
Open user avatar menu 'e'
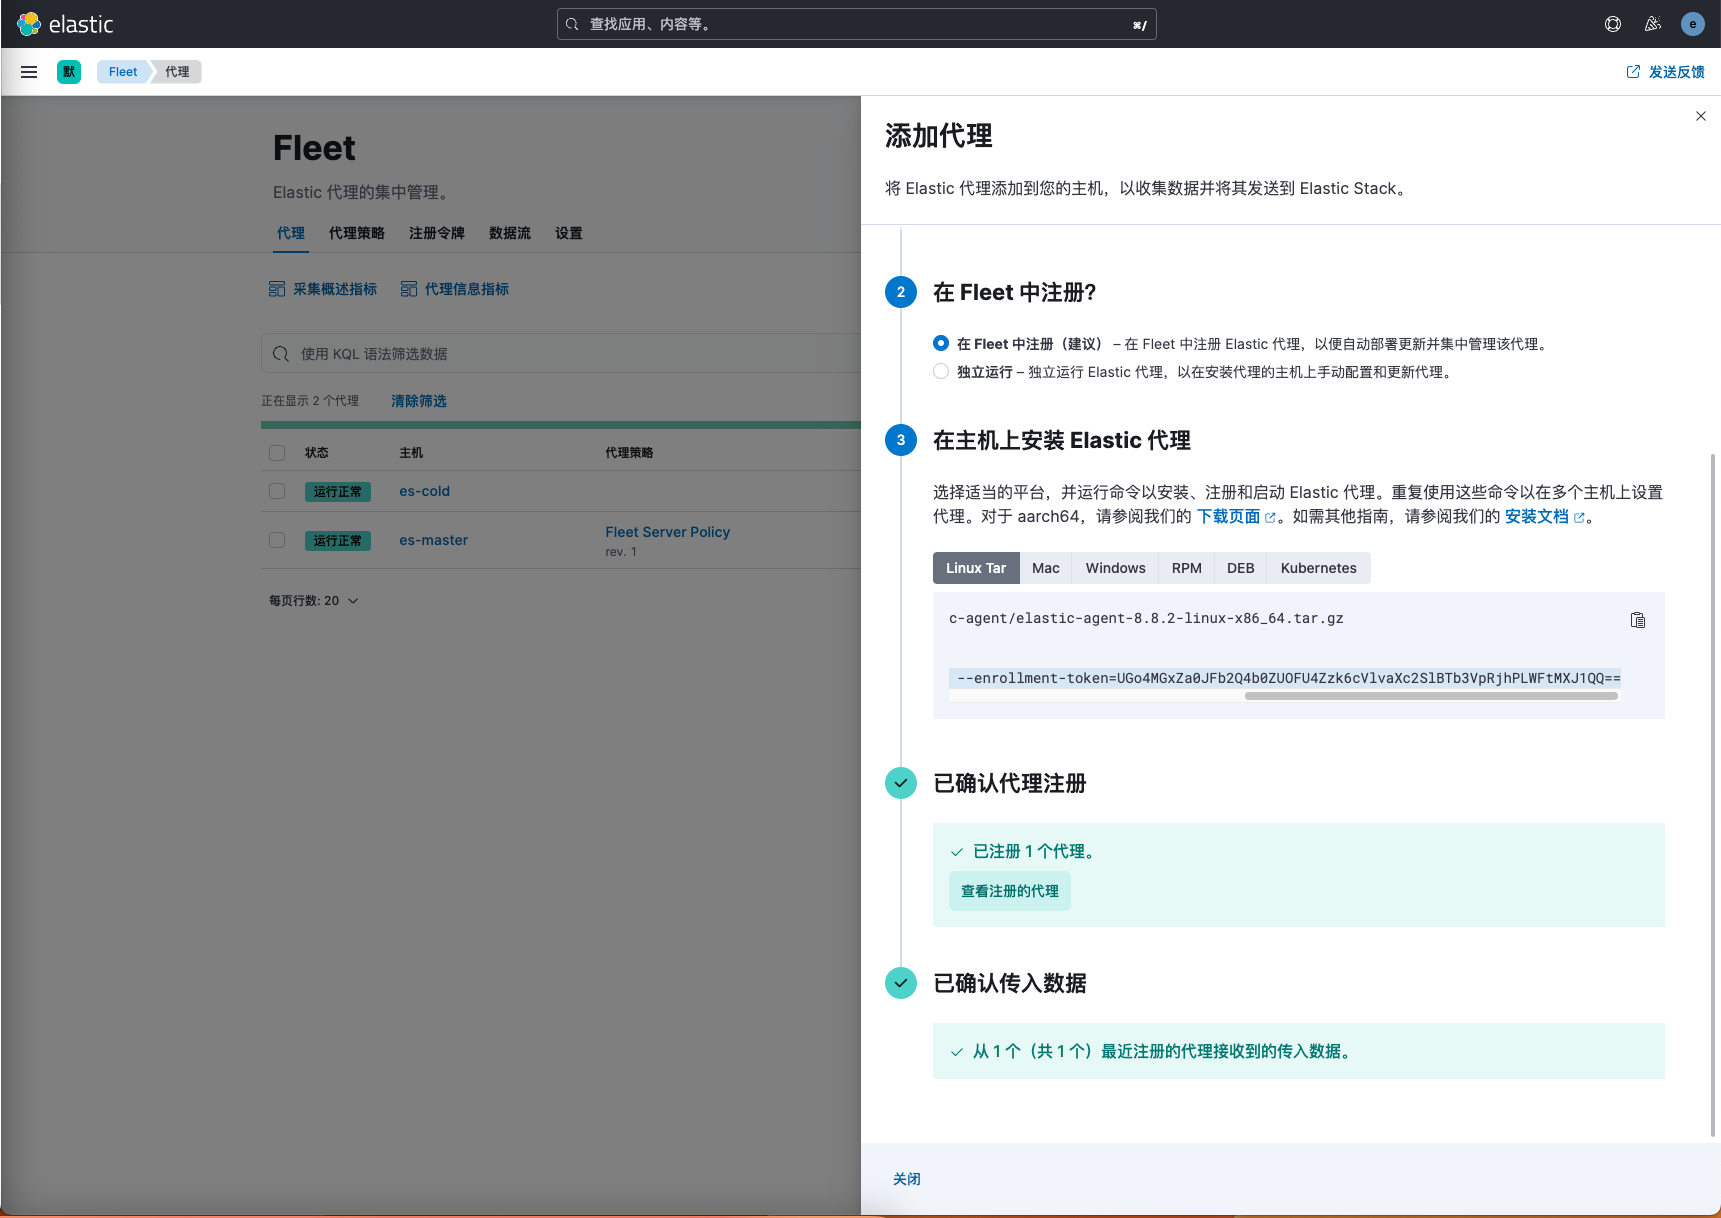[x=1693, y=24]
